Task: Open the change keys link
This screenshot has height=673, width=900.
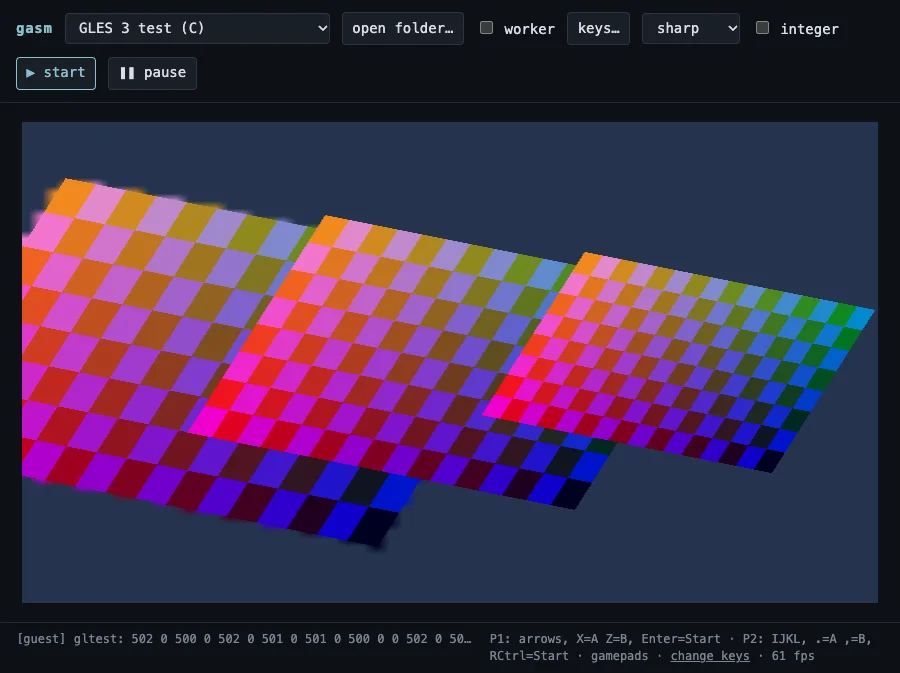Action: pyautogui.click(x=710, y=656)
